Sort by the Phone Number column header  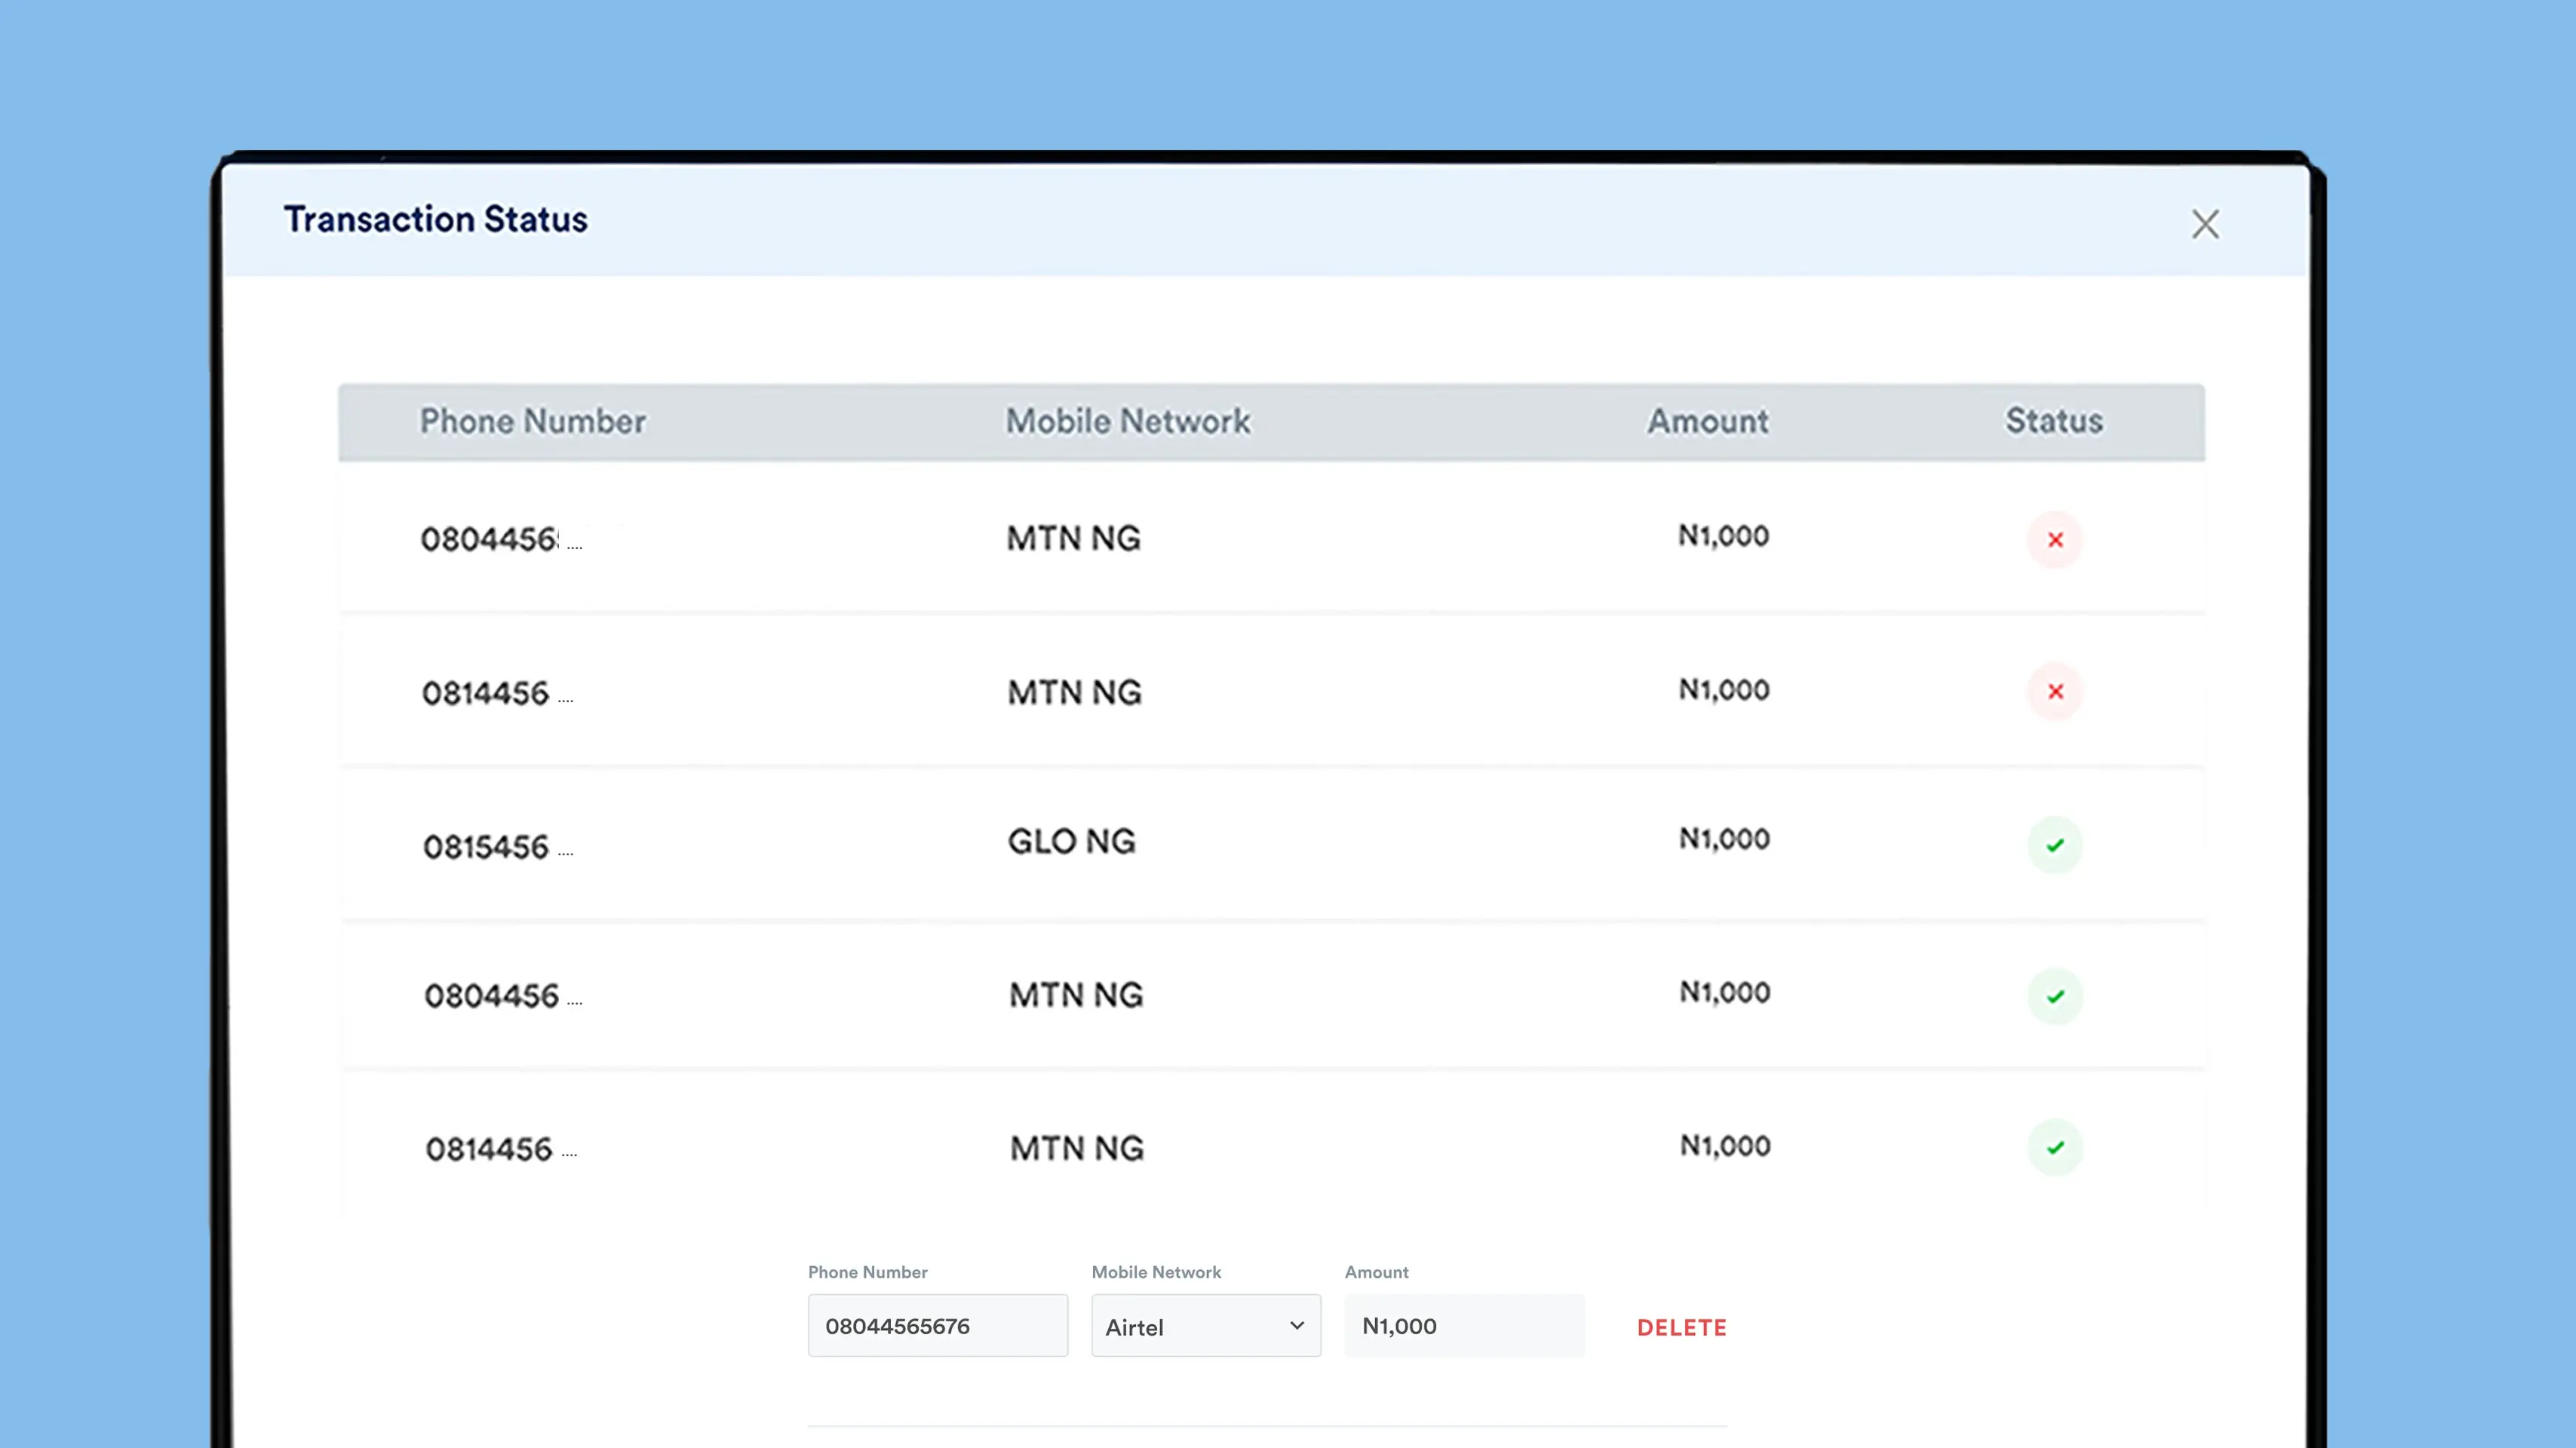click(x=533, y=421)
